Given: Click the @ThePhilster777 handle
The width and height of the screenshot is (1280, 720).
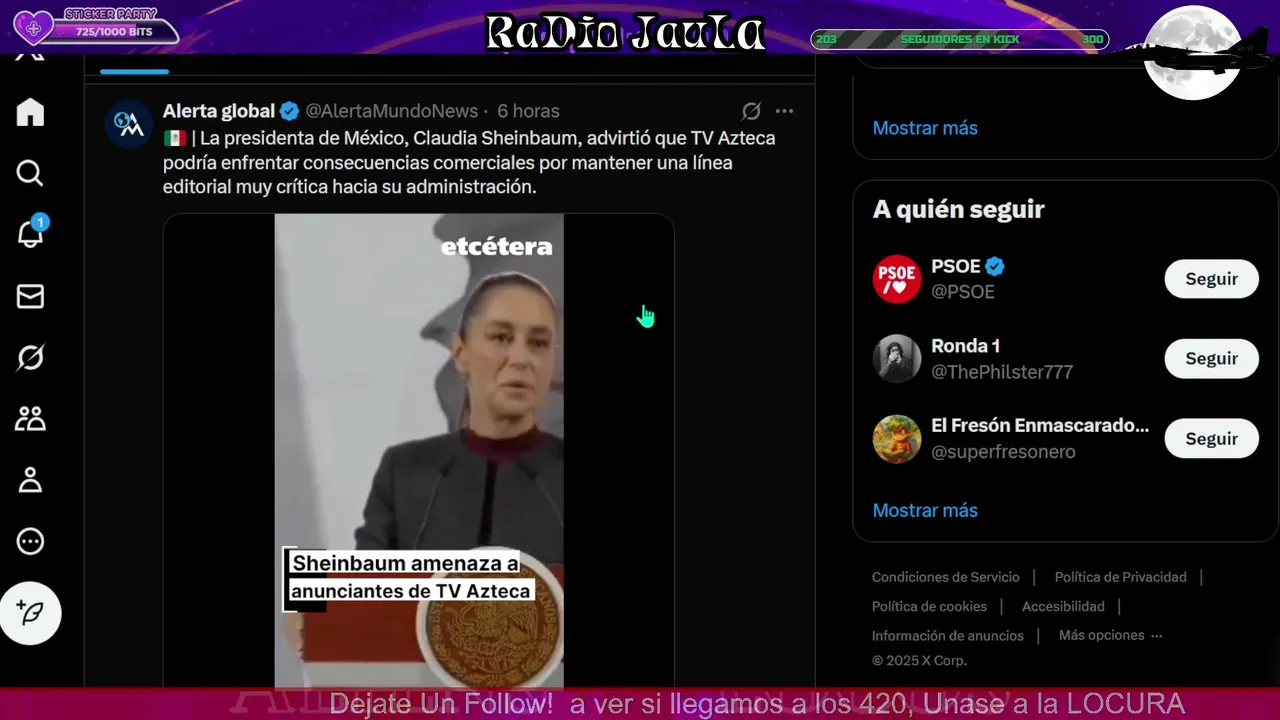Looking at the screenshot, I should click(1002, 372).
